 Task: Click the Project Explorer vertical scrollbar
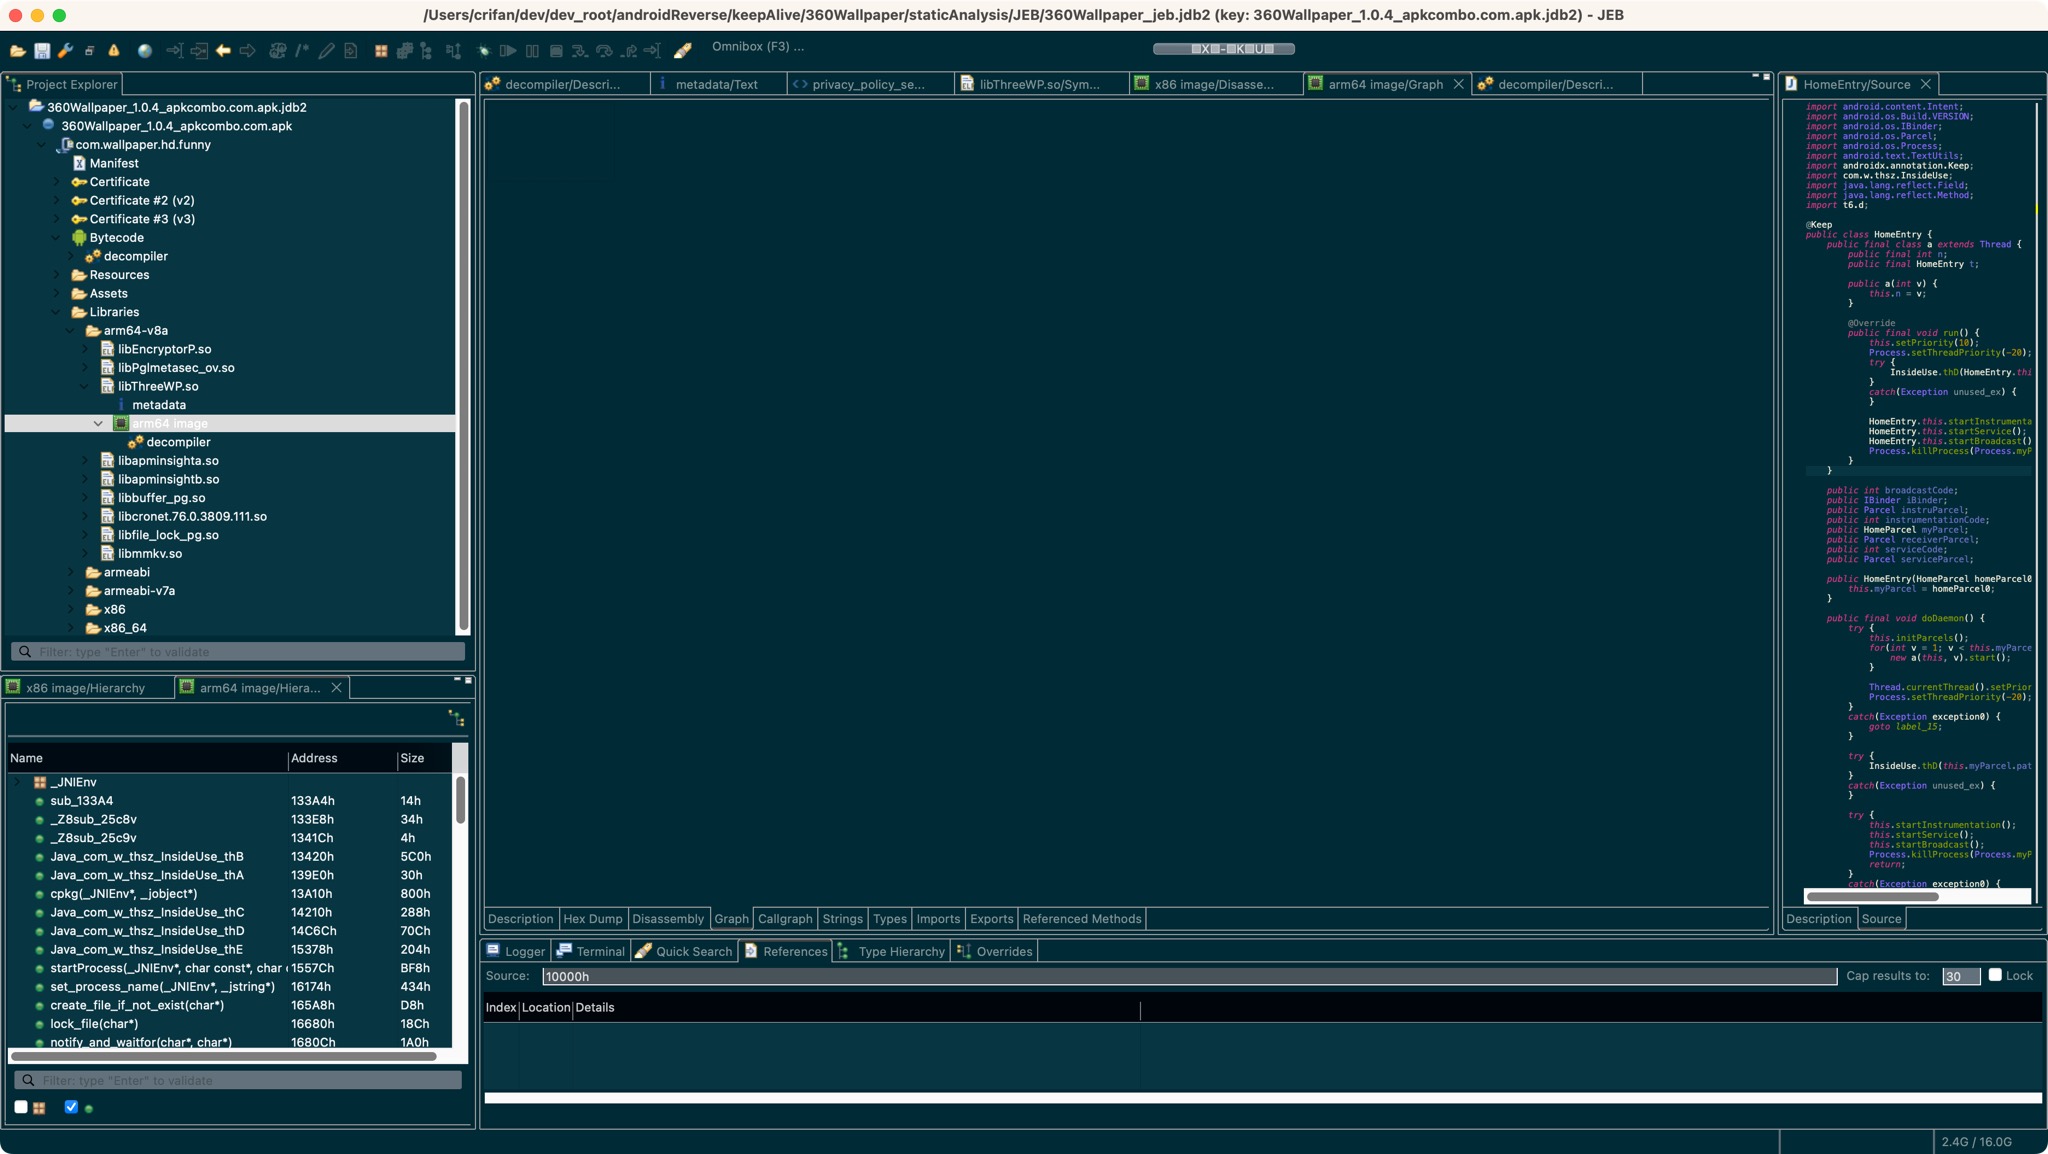463,366
